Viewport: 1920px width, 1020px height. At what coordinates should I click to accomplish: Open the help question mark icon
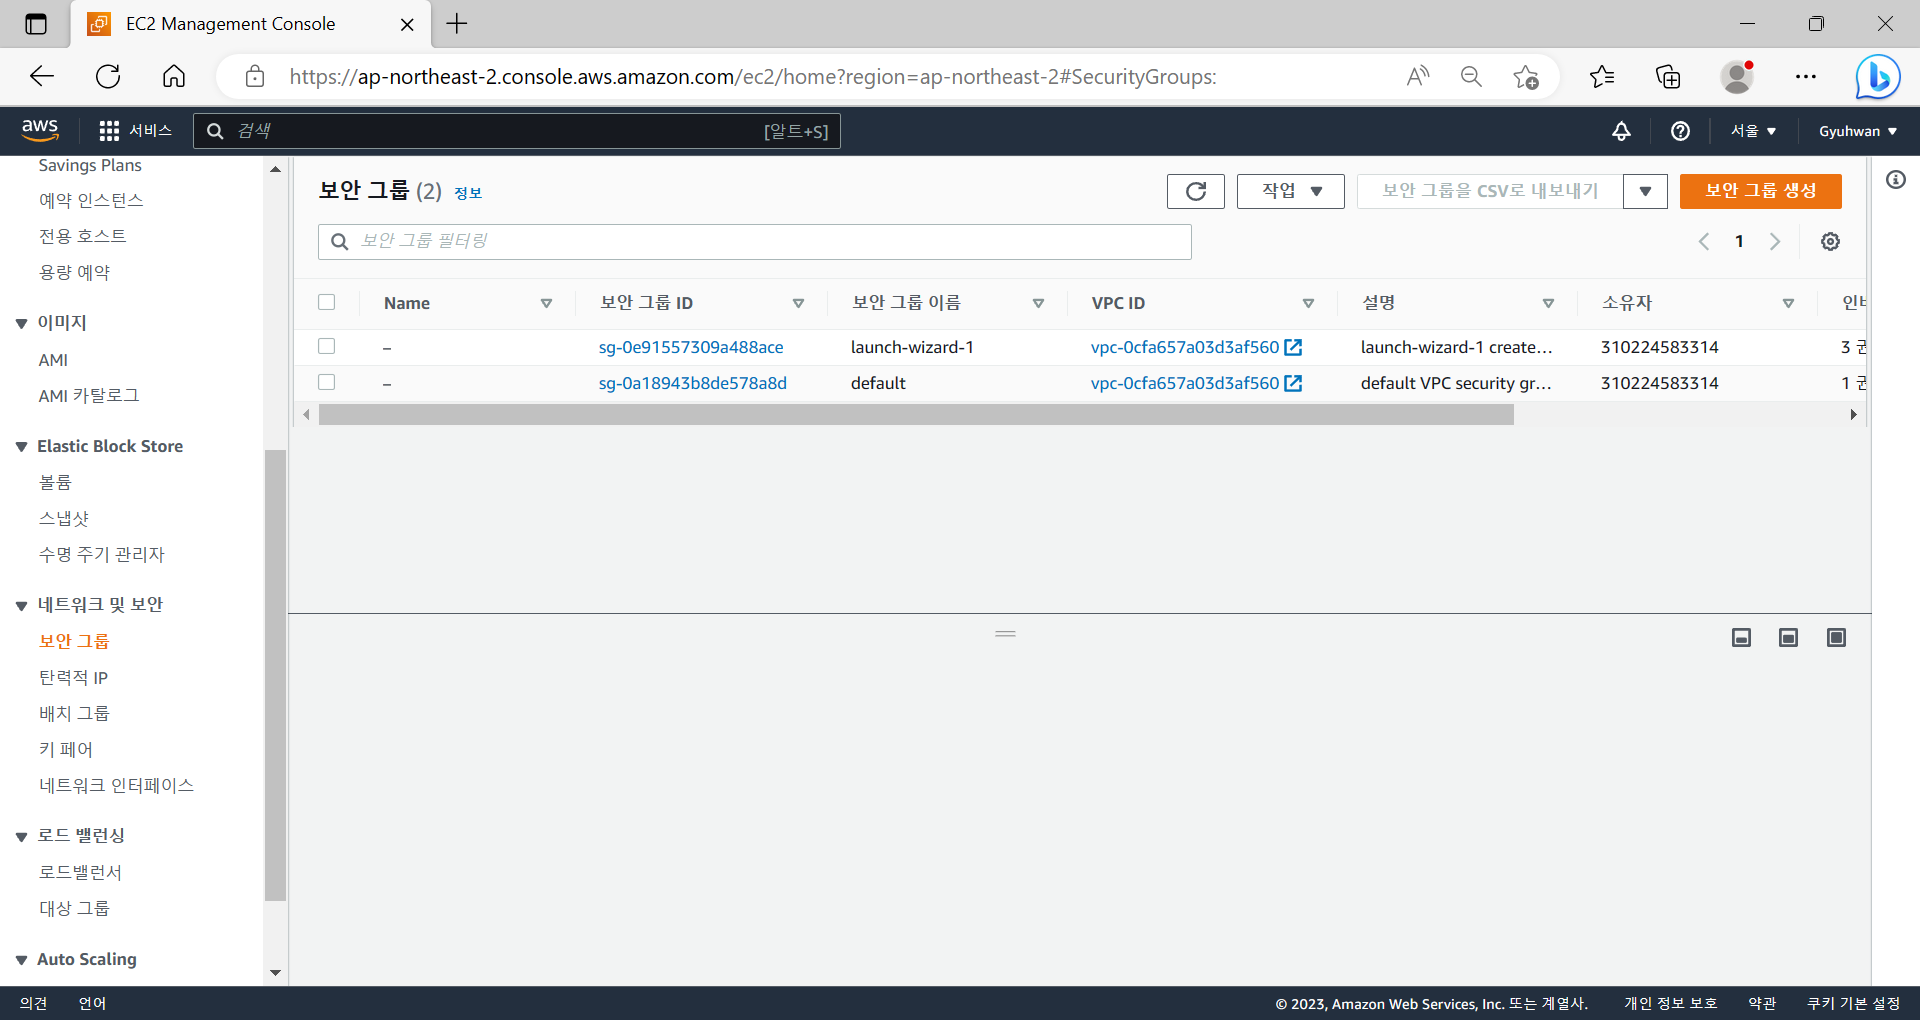(1680, 131)
